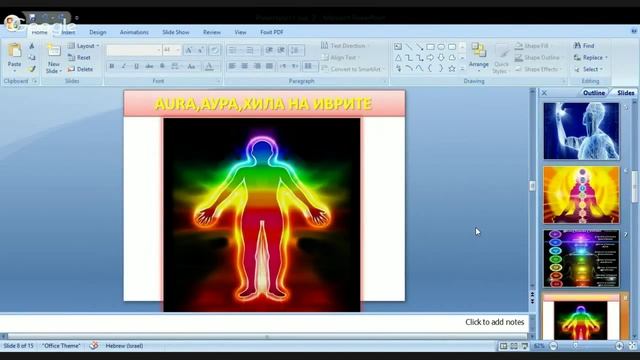Open the Columns dropdown

tap(310, 66)
